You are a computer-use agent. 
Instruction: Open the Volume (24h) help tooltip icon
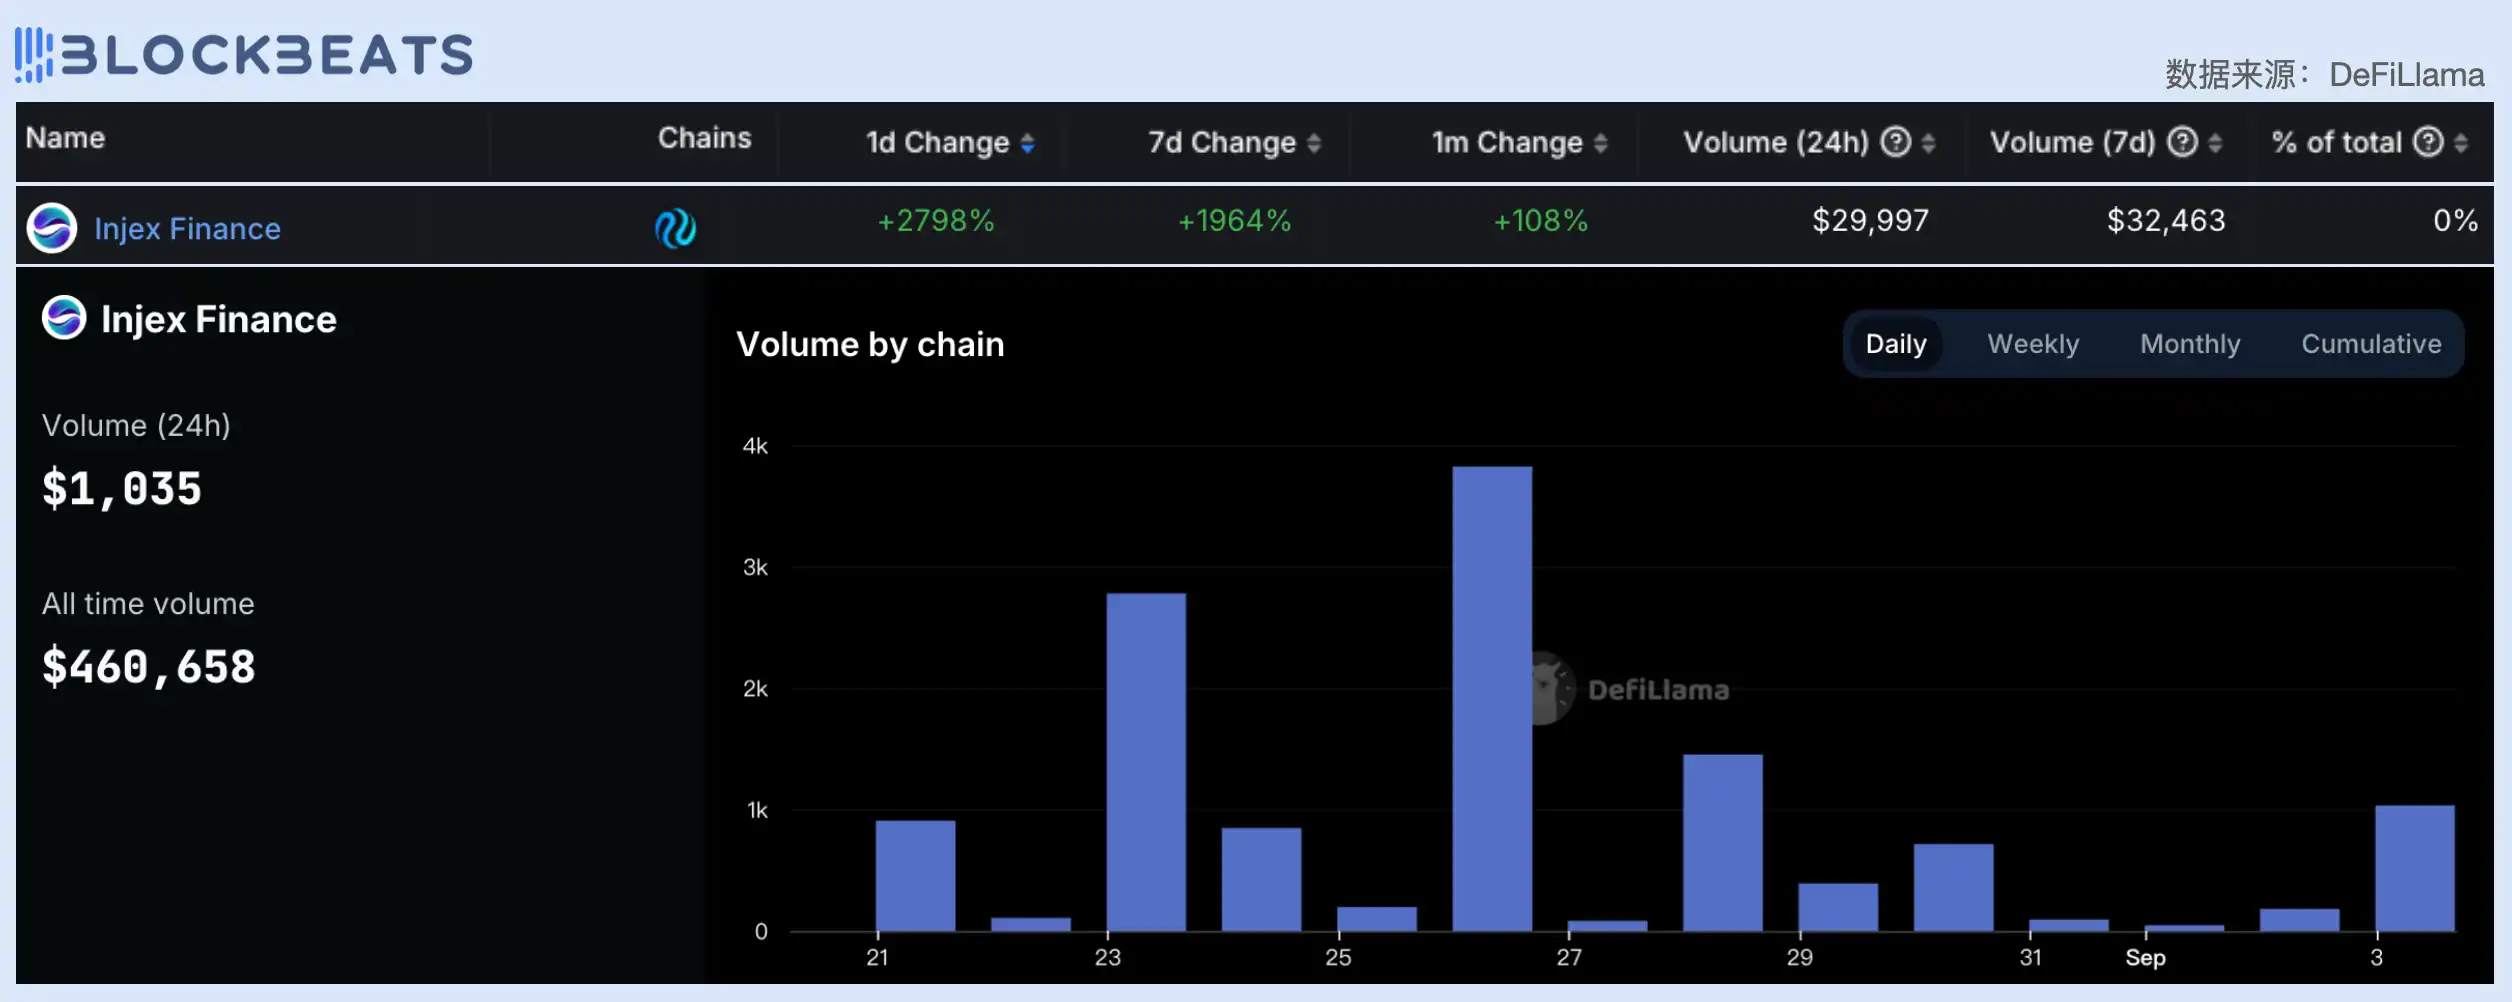pyautogui.click(x=1895, y=142)
